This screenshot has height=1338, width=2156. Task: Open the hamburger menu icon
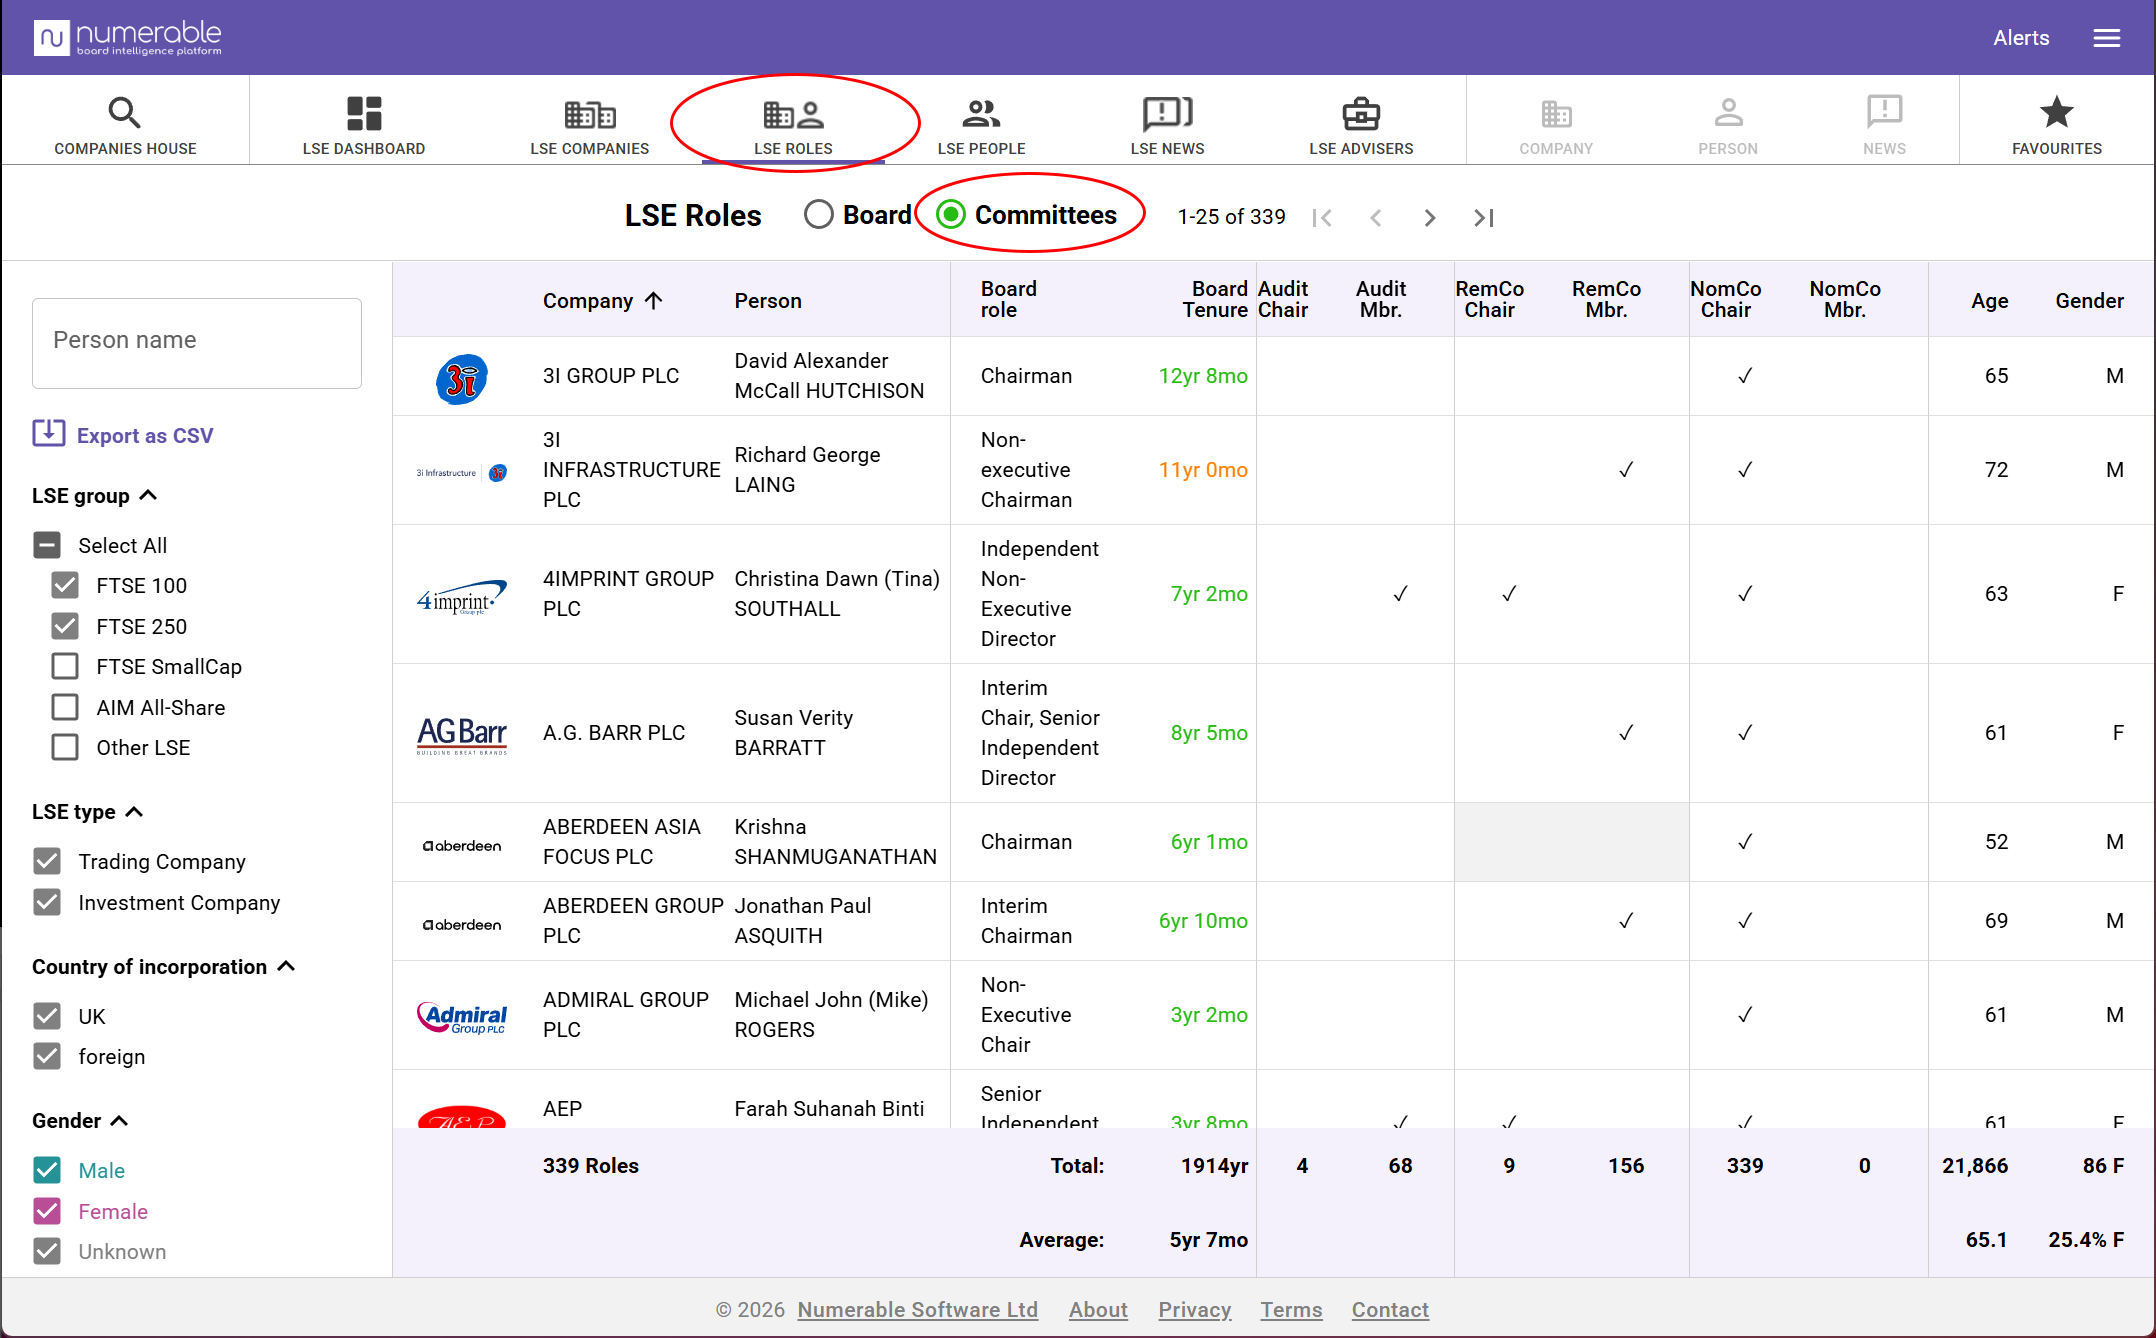point(2107,38)
